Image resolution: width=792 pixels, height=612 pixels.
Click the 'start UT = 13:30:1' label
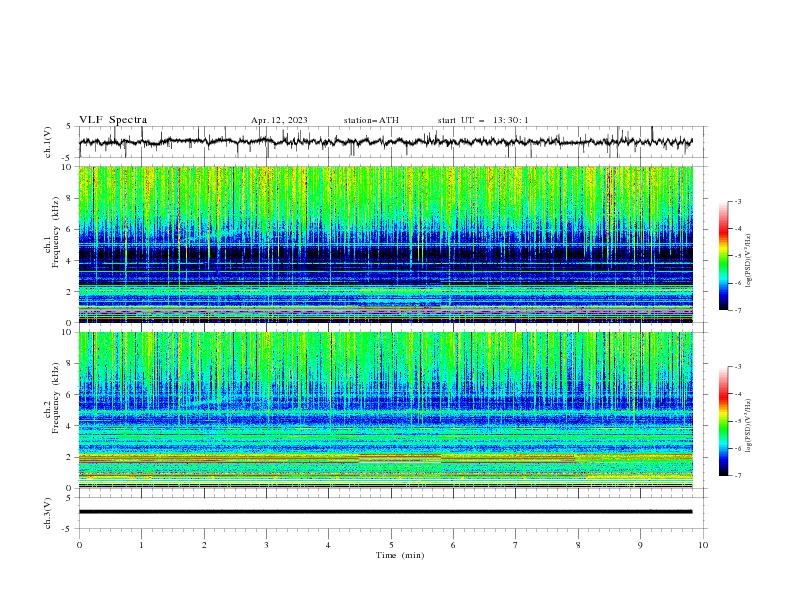[x=483, y=120]
